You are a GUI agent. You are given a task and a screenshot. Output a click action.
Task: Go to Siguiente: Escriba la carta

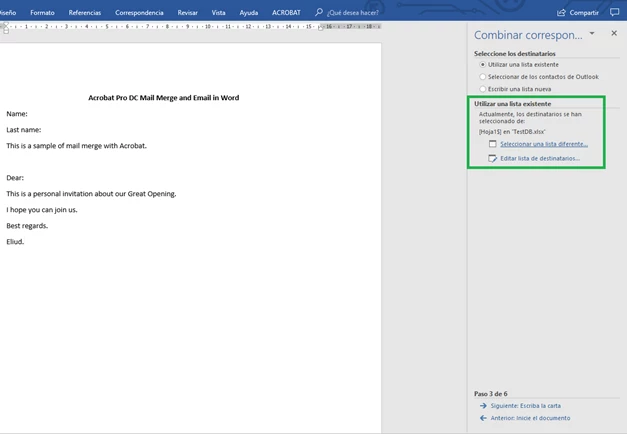[525, 406]
